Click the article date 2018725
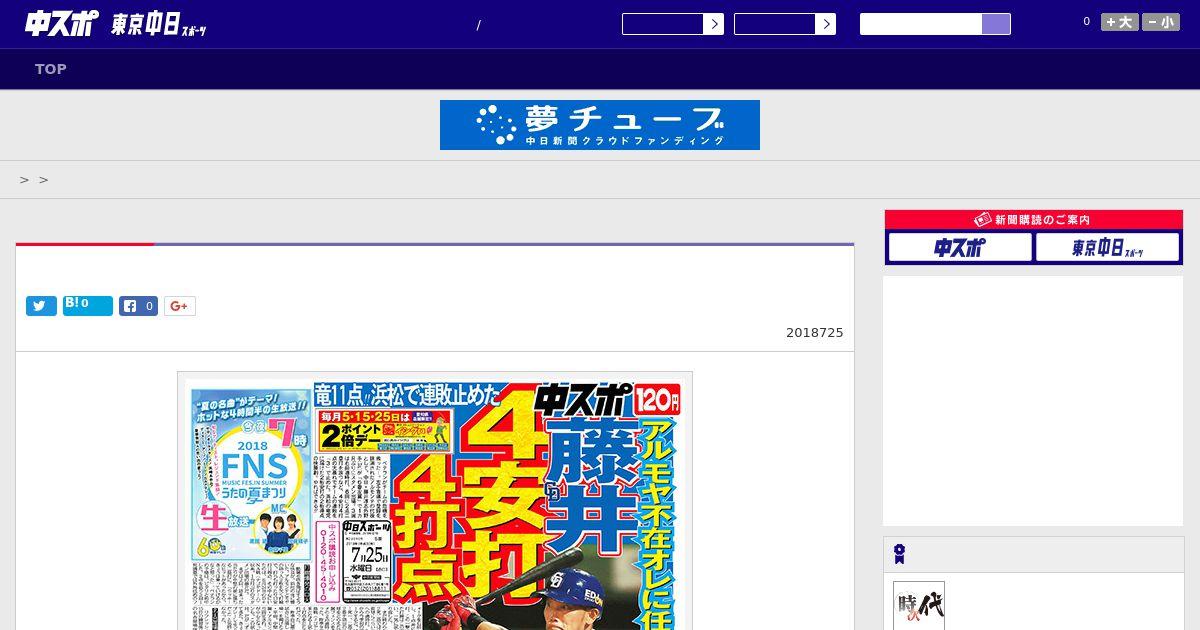Screen dimensions: 1200x630 pyautogui.click(x=814, y=333)
